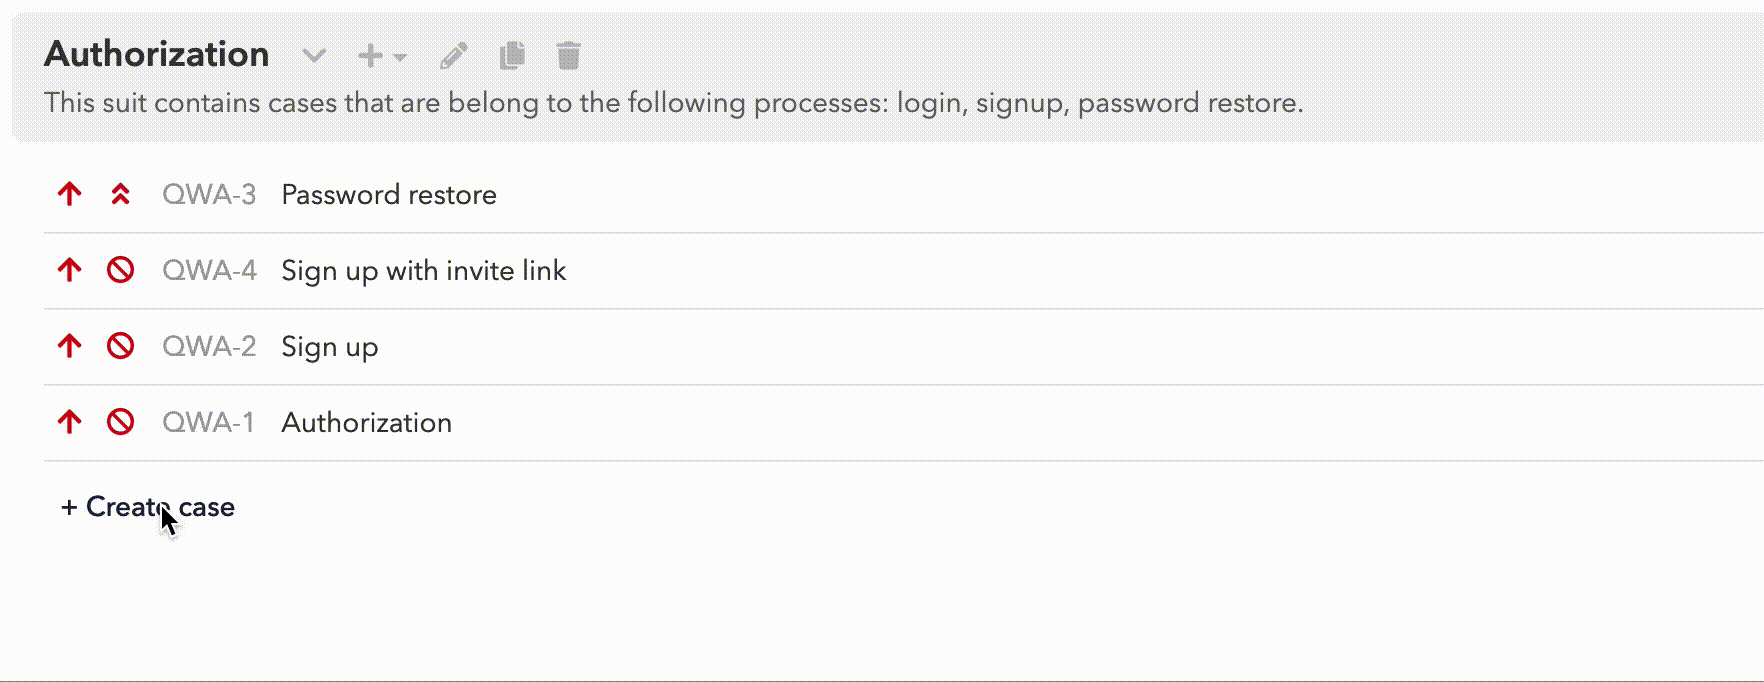Delete the Authorization suite with trash icon
1764x682 pixels.
tap(568, 56)
